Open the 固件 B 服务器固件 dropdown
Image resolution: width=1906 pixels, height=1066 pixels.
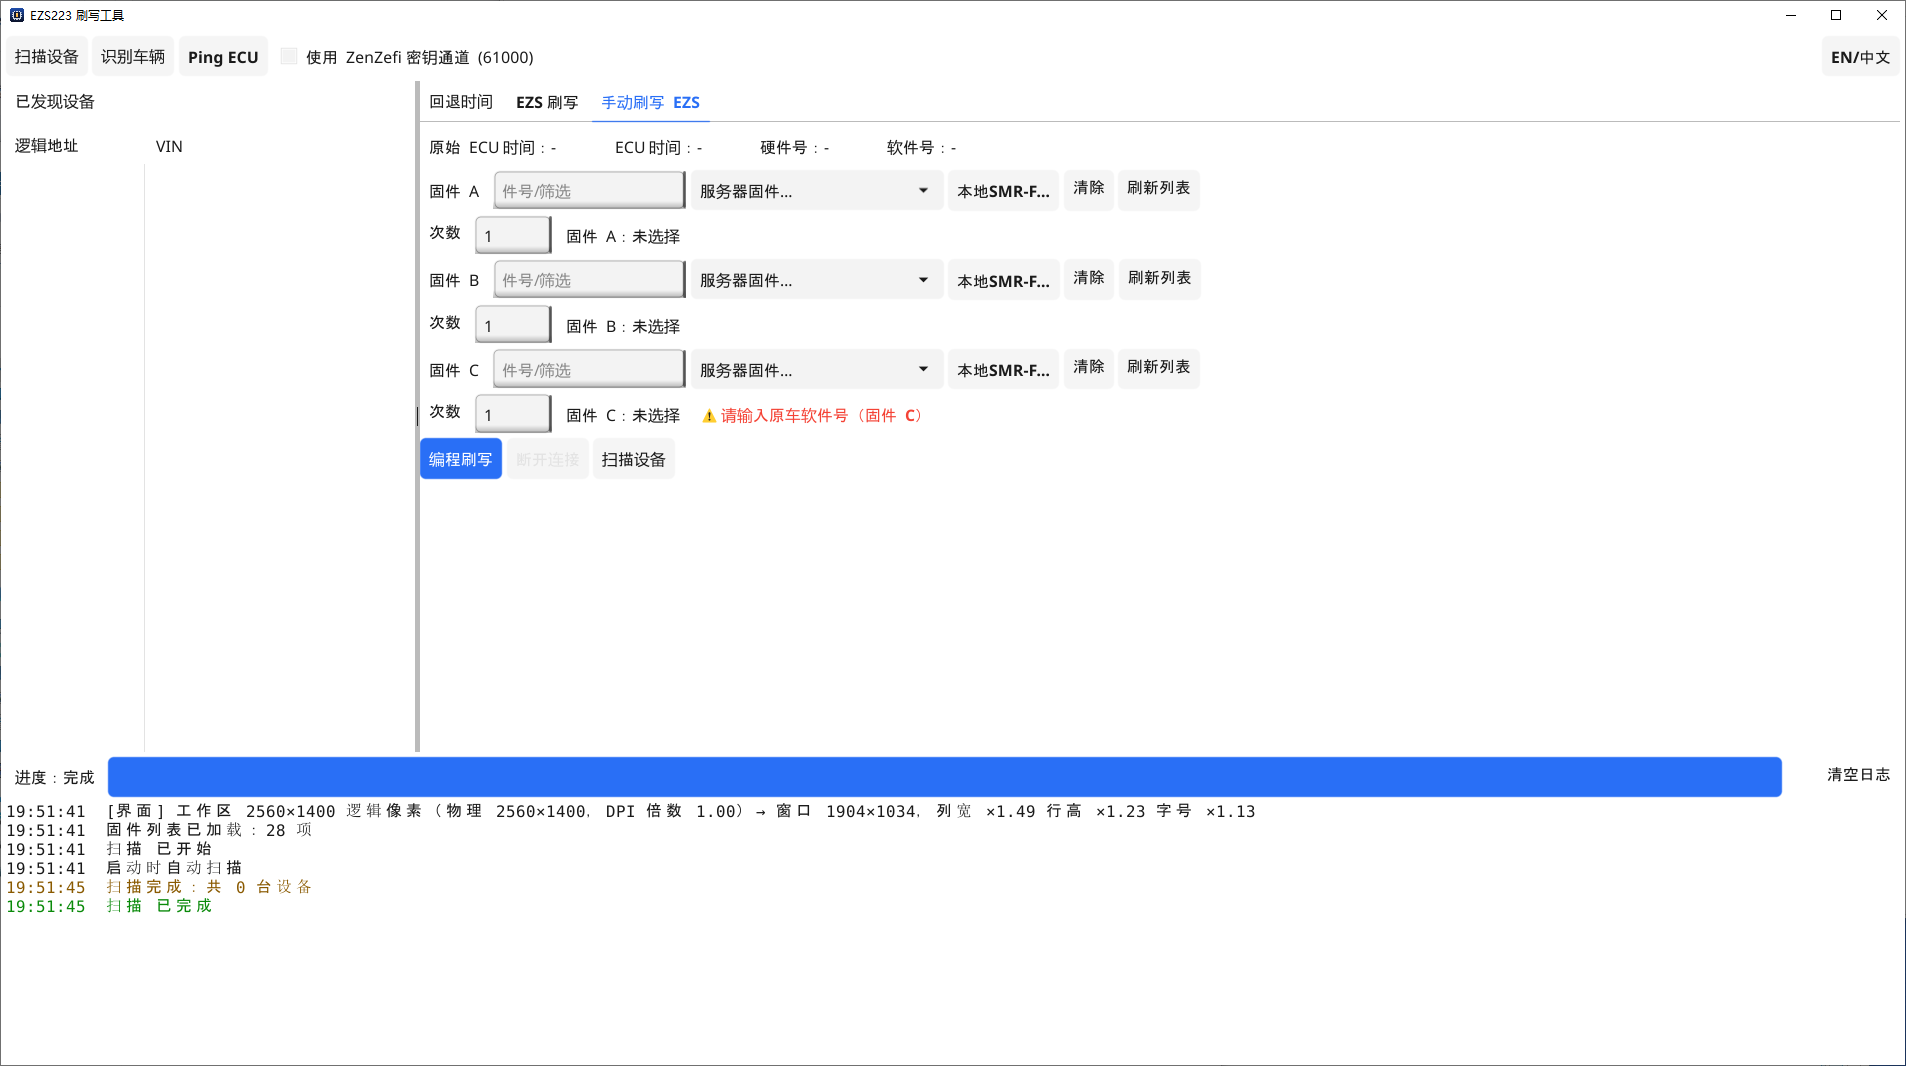[816, 280]
